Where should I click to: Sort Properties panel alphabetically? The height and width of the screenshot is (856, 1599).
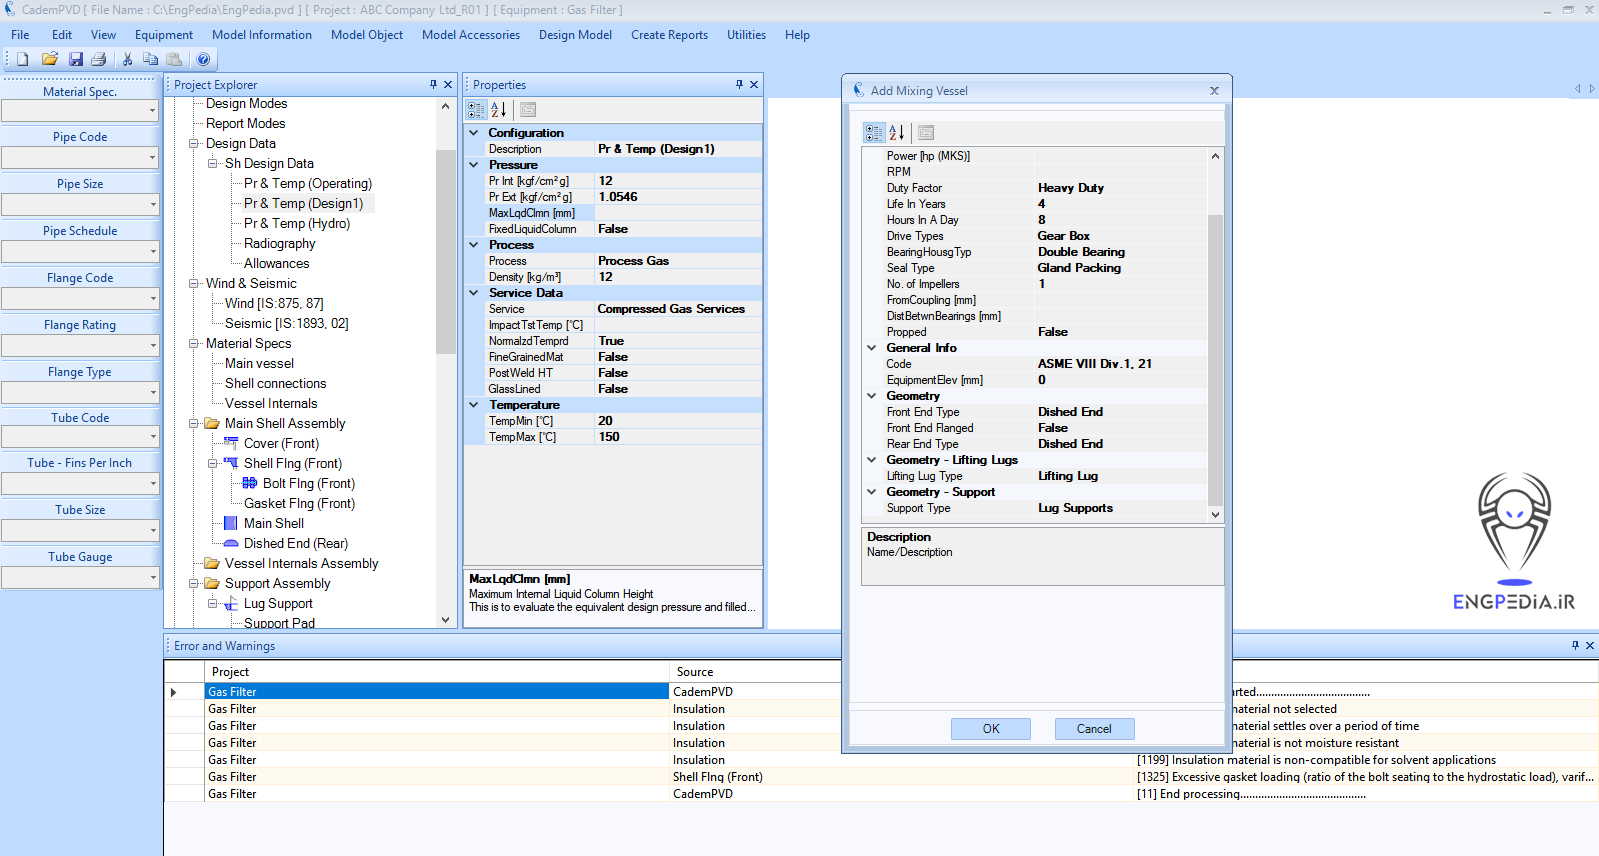point(499,110)
